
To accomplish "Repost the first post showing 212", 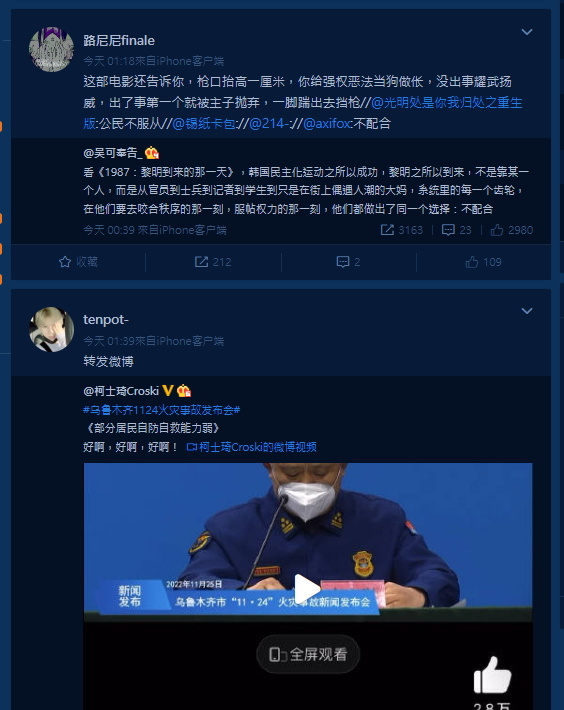I will (213, 262).
